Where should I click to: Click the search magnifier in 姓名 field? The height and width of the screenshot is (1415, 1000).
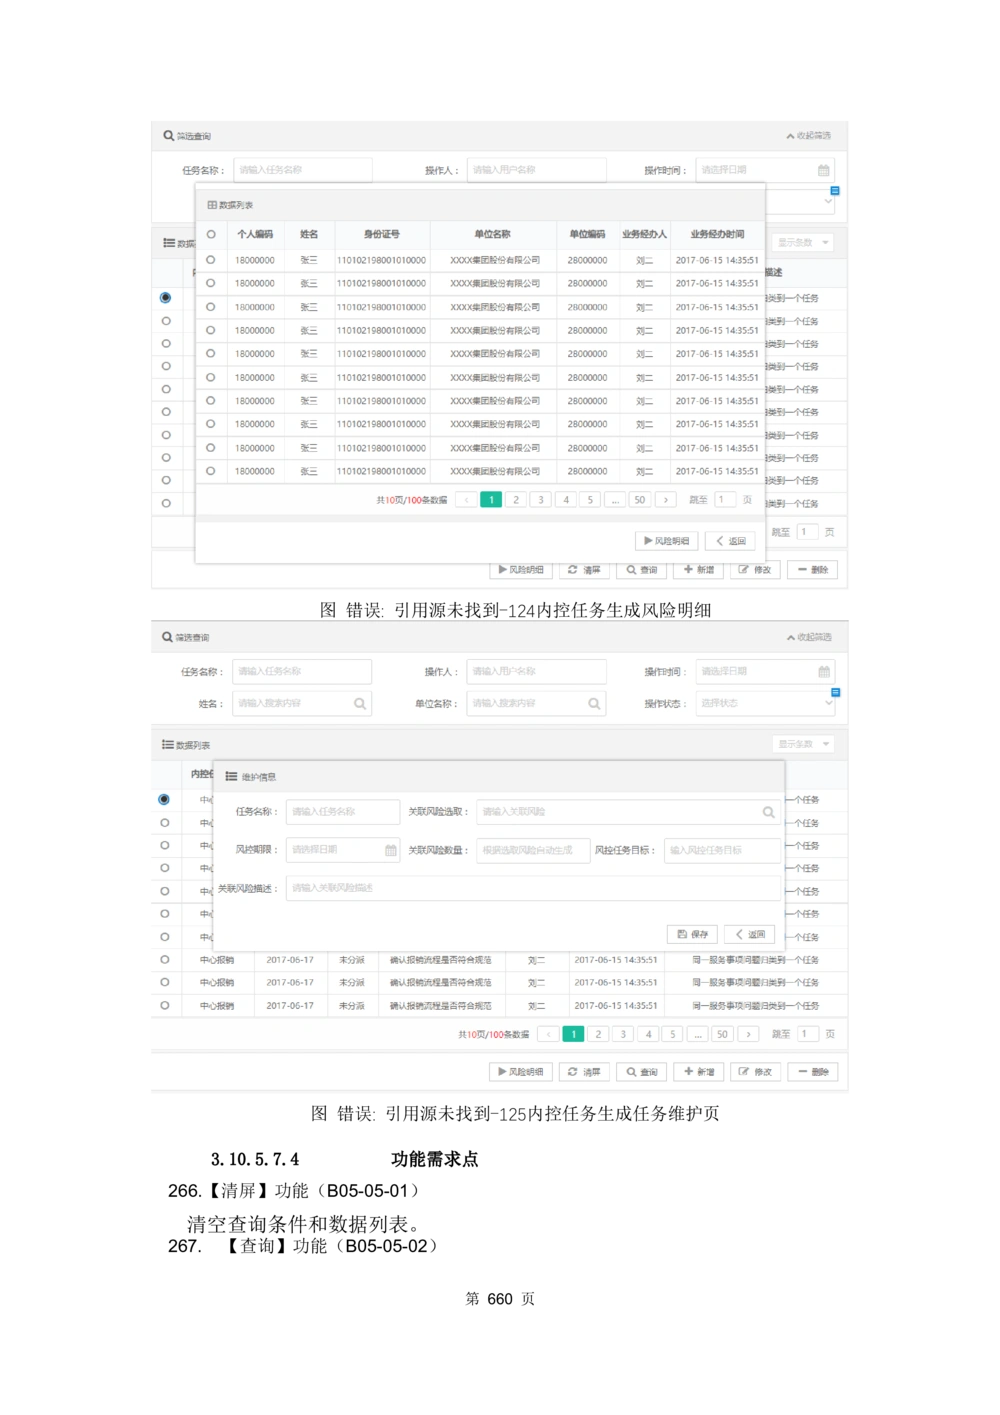[360, 704]
